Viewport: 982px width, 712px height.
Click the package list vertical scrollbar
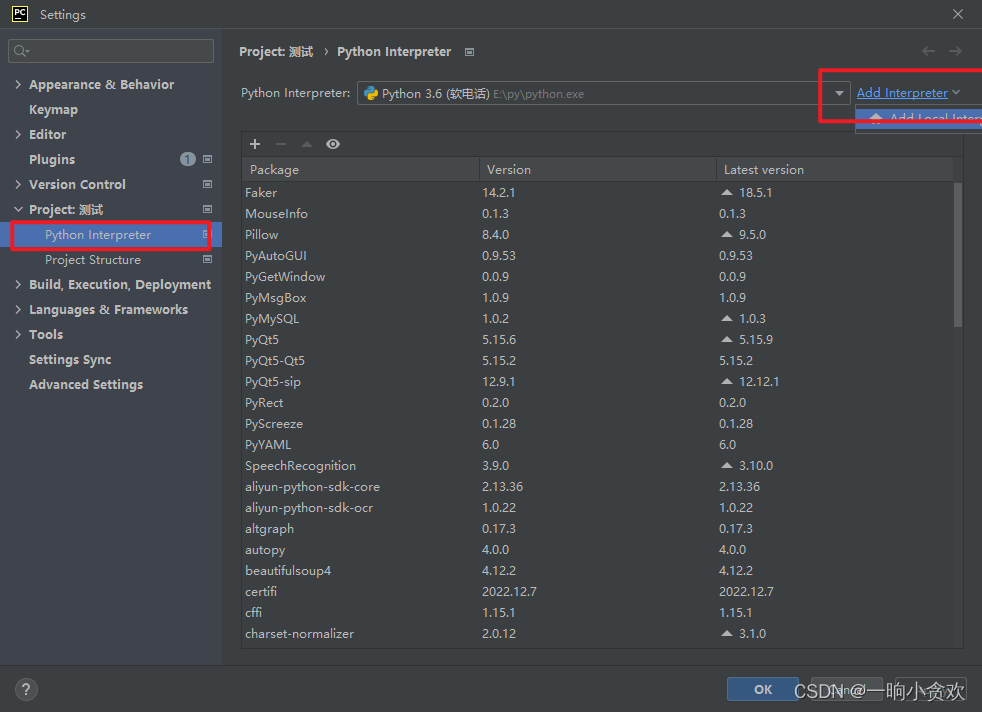(x=958, y=255)
